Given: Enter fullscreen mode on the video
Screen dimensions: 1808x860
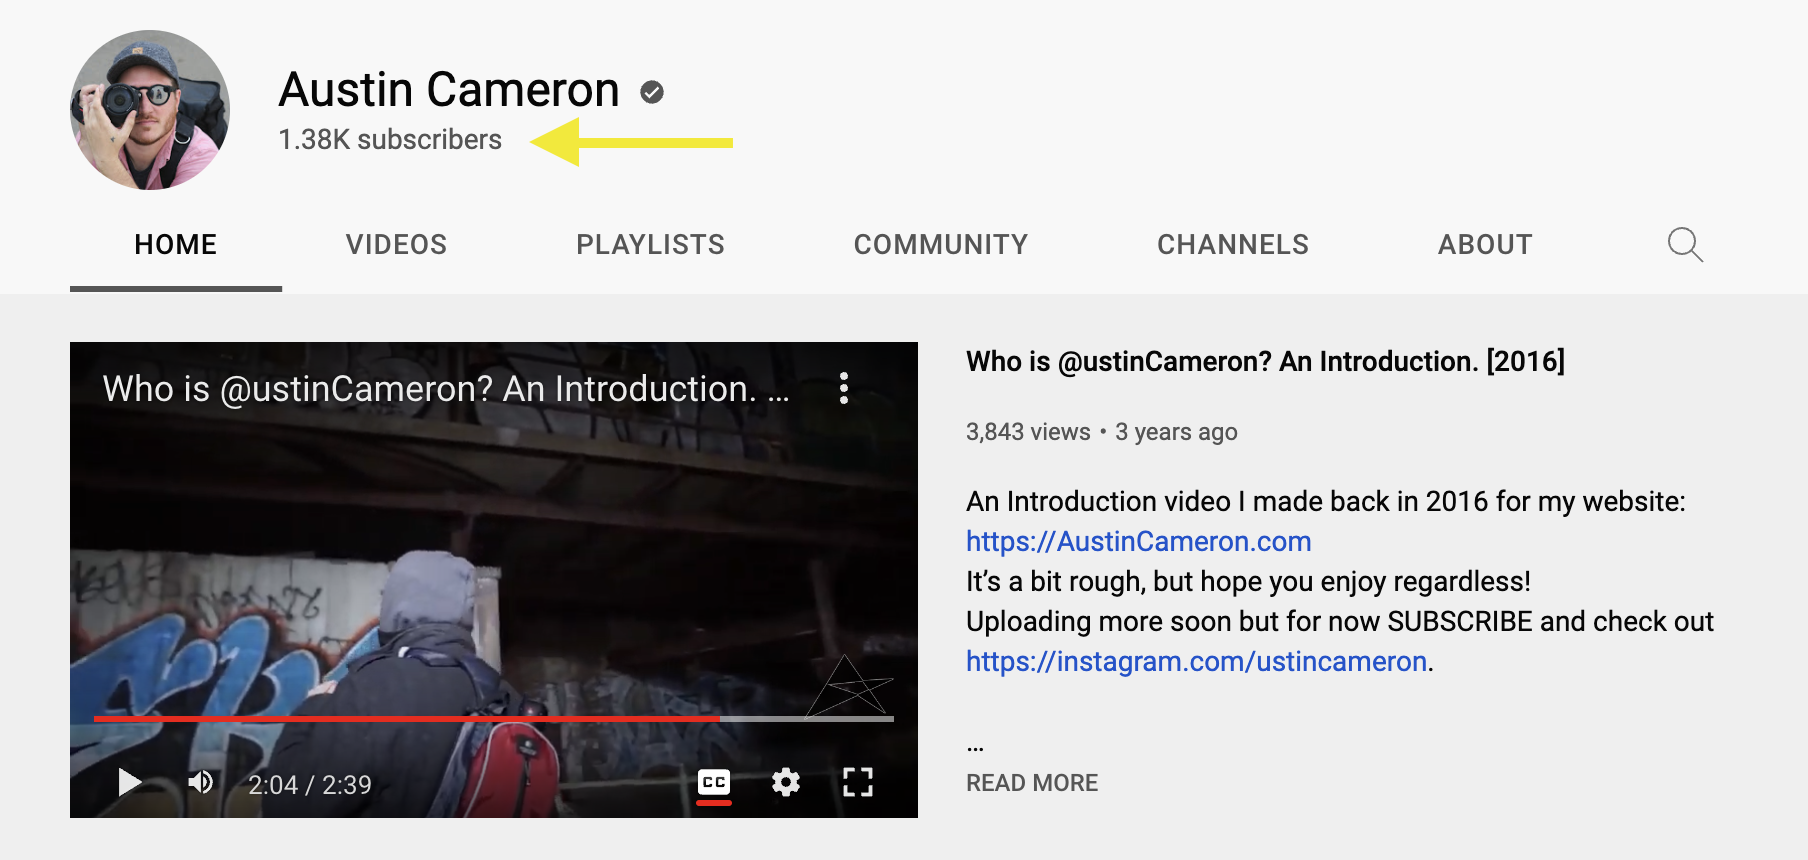Looking at the screenshot, I should click(857, 782).
